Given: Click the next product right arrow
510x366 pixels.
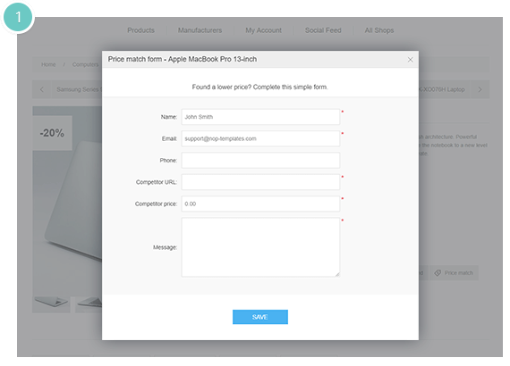Looking at the screenshot, I should tap(480, 89).
